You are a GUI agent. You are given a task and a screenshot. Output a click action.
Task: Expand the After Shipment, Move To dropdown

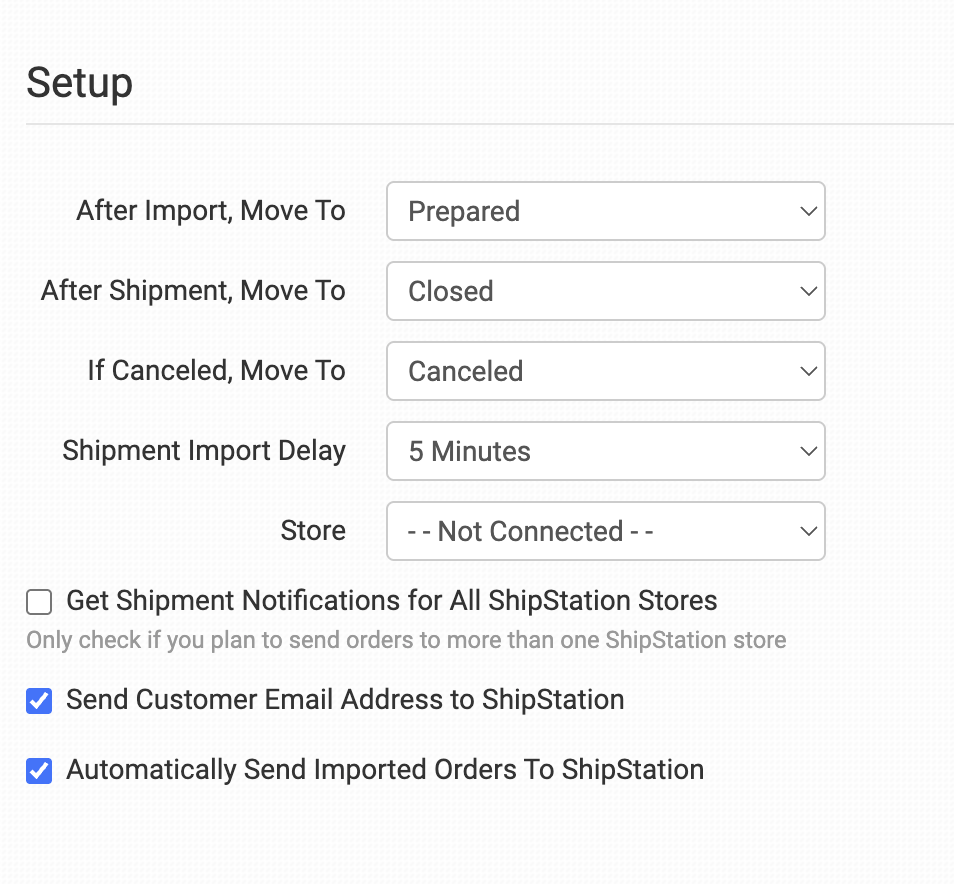[605, 291]
